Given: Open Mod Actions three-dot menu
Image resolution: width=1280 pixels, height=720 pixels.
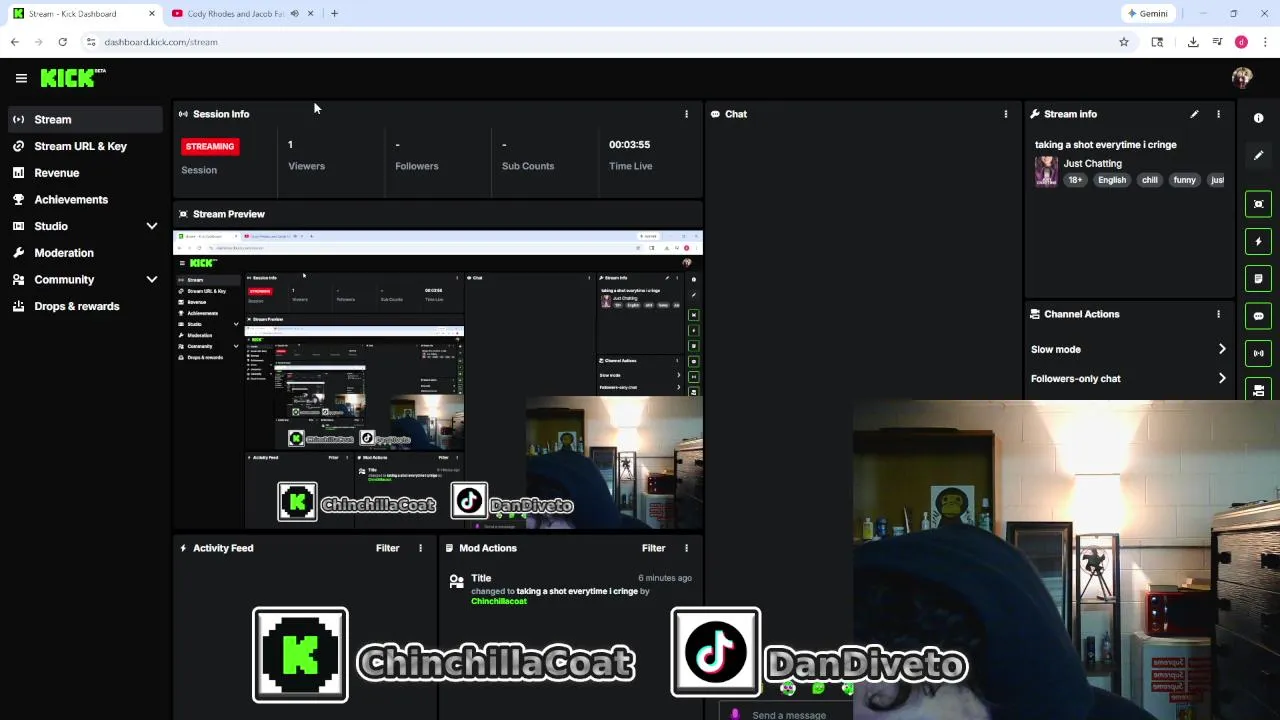Looking at the screenshot, I should (686, 548).
